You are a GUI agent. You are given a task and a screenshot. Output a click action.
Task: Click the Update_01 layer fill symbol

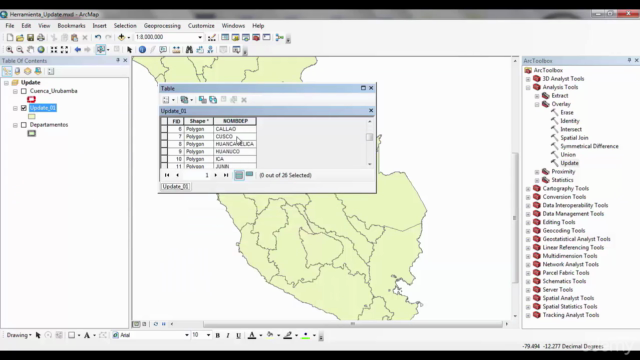tap(31, 117)
